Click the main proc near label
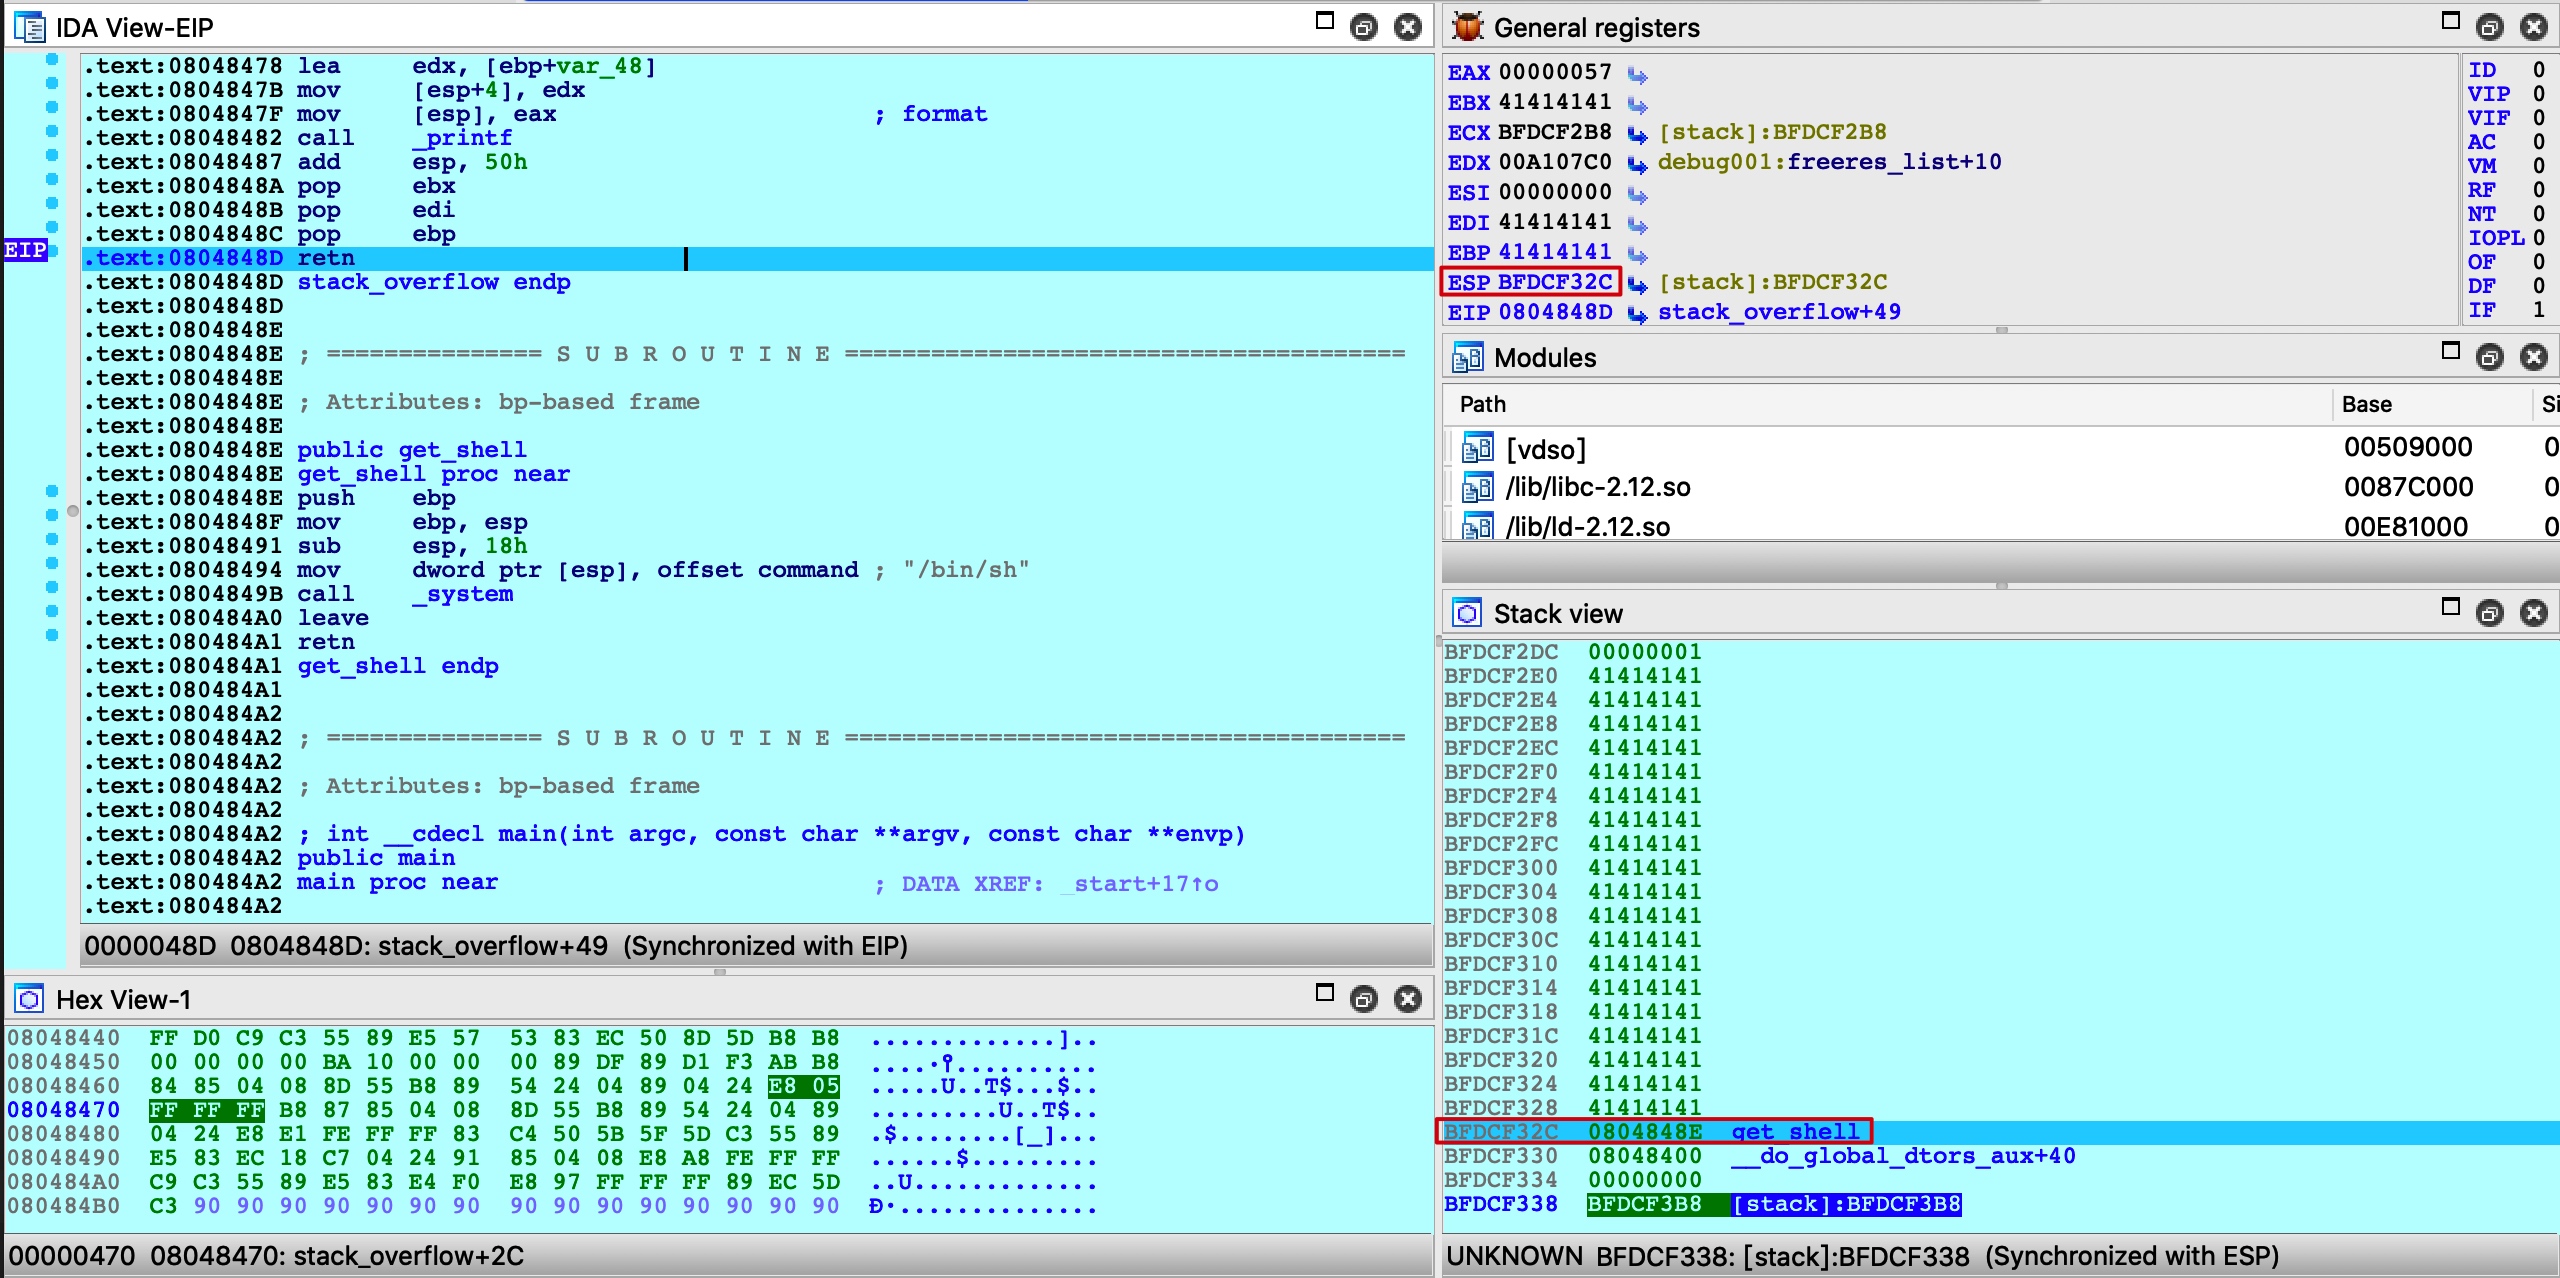Screen dimensions: 2560x1278 pyautogui.click(x=397, y=882)
